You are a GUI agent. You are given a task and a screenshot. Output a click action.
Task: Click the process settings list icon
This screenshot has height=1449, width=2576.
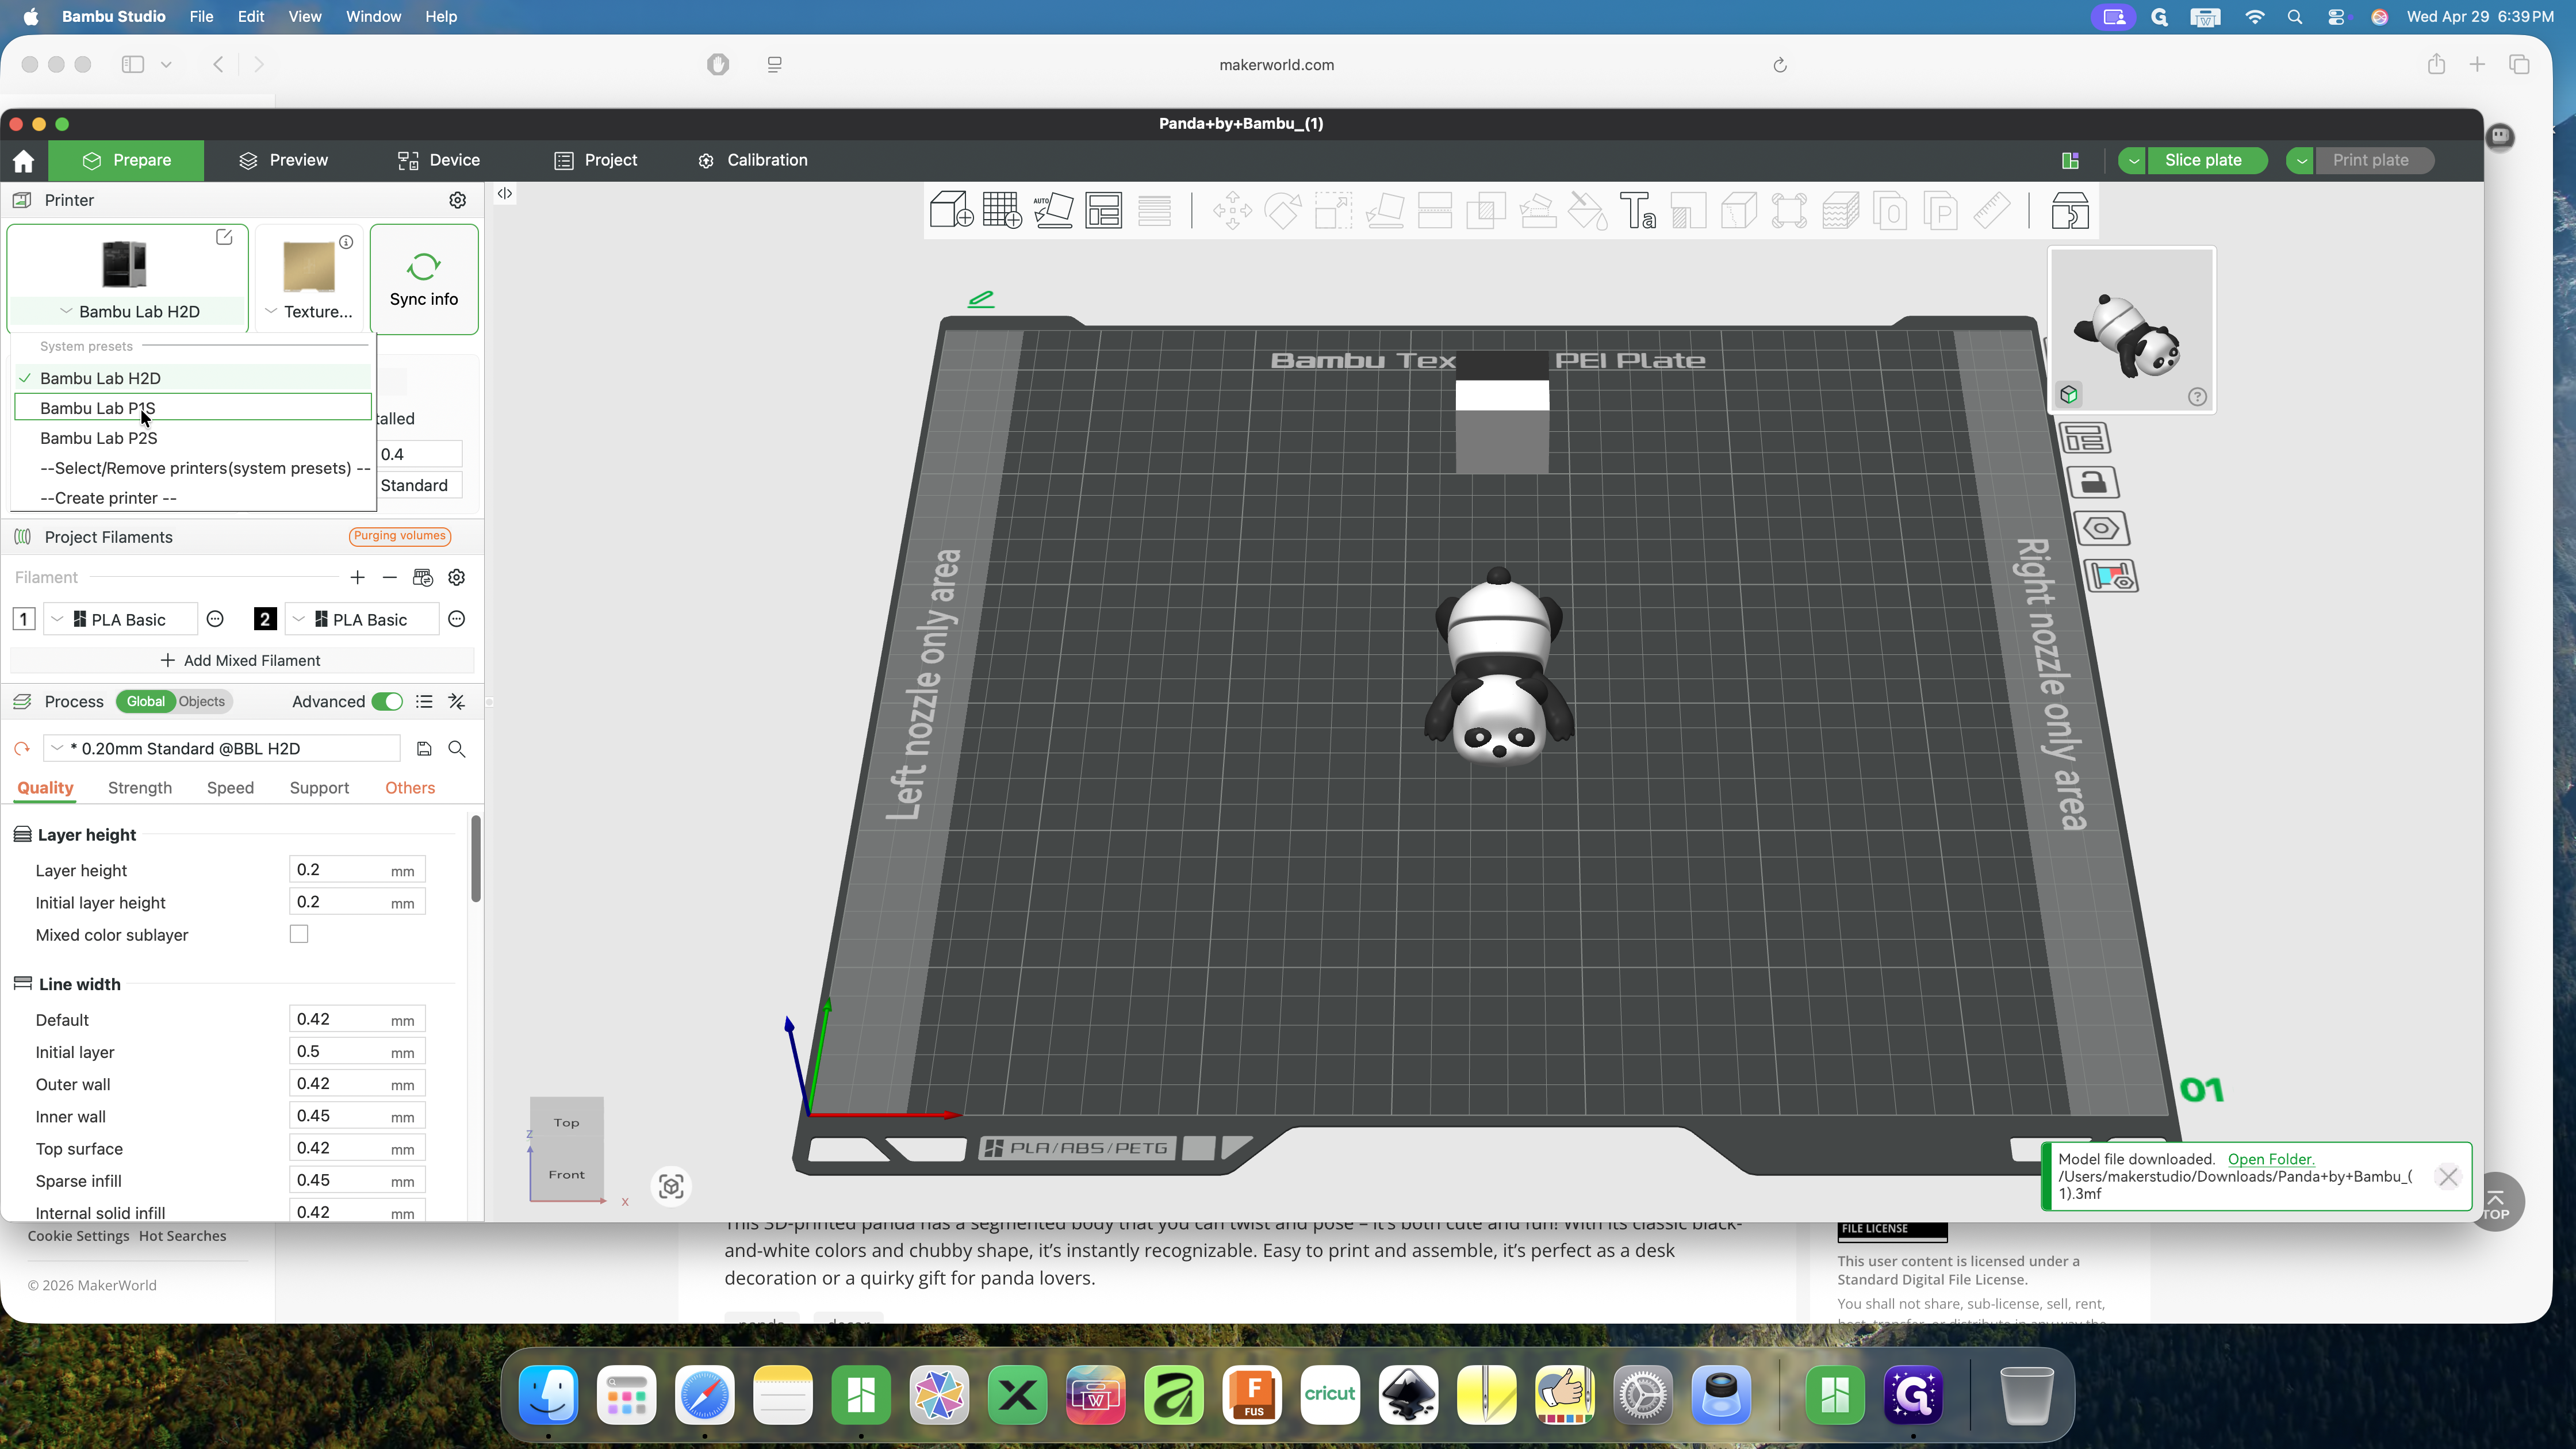pyautogui.click(x=424, y=702)
